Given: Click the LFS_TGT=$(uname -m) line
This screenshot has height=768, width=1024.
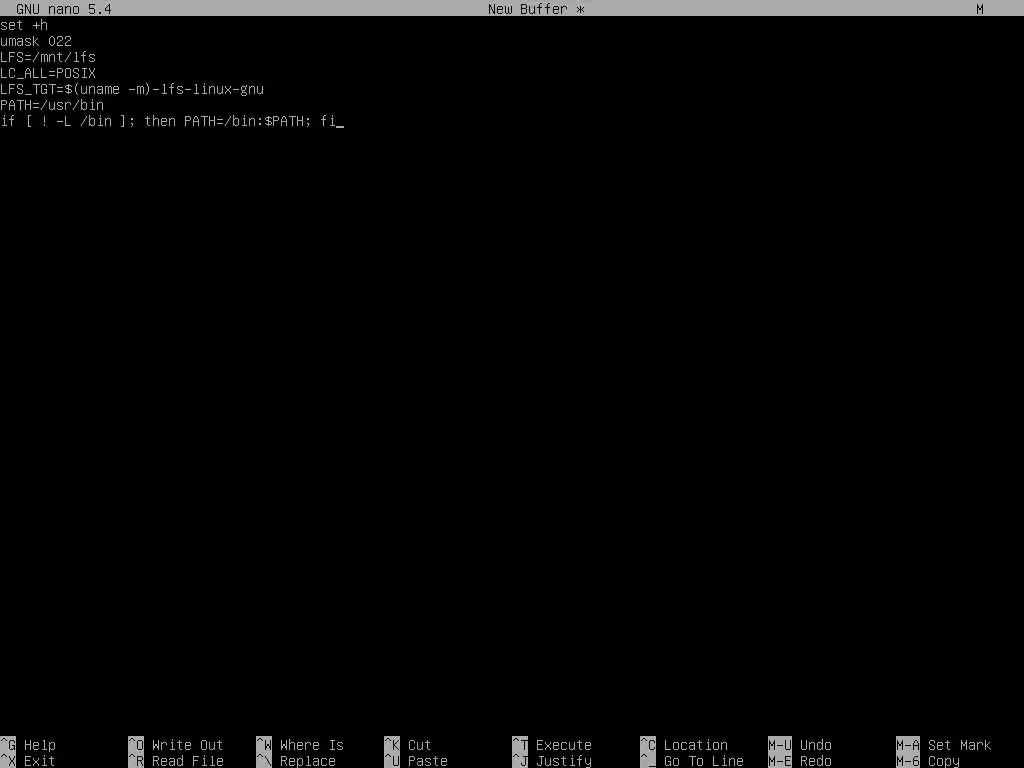Looking at the screenshot, I should pyautogui.click(x=132, y=89).
